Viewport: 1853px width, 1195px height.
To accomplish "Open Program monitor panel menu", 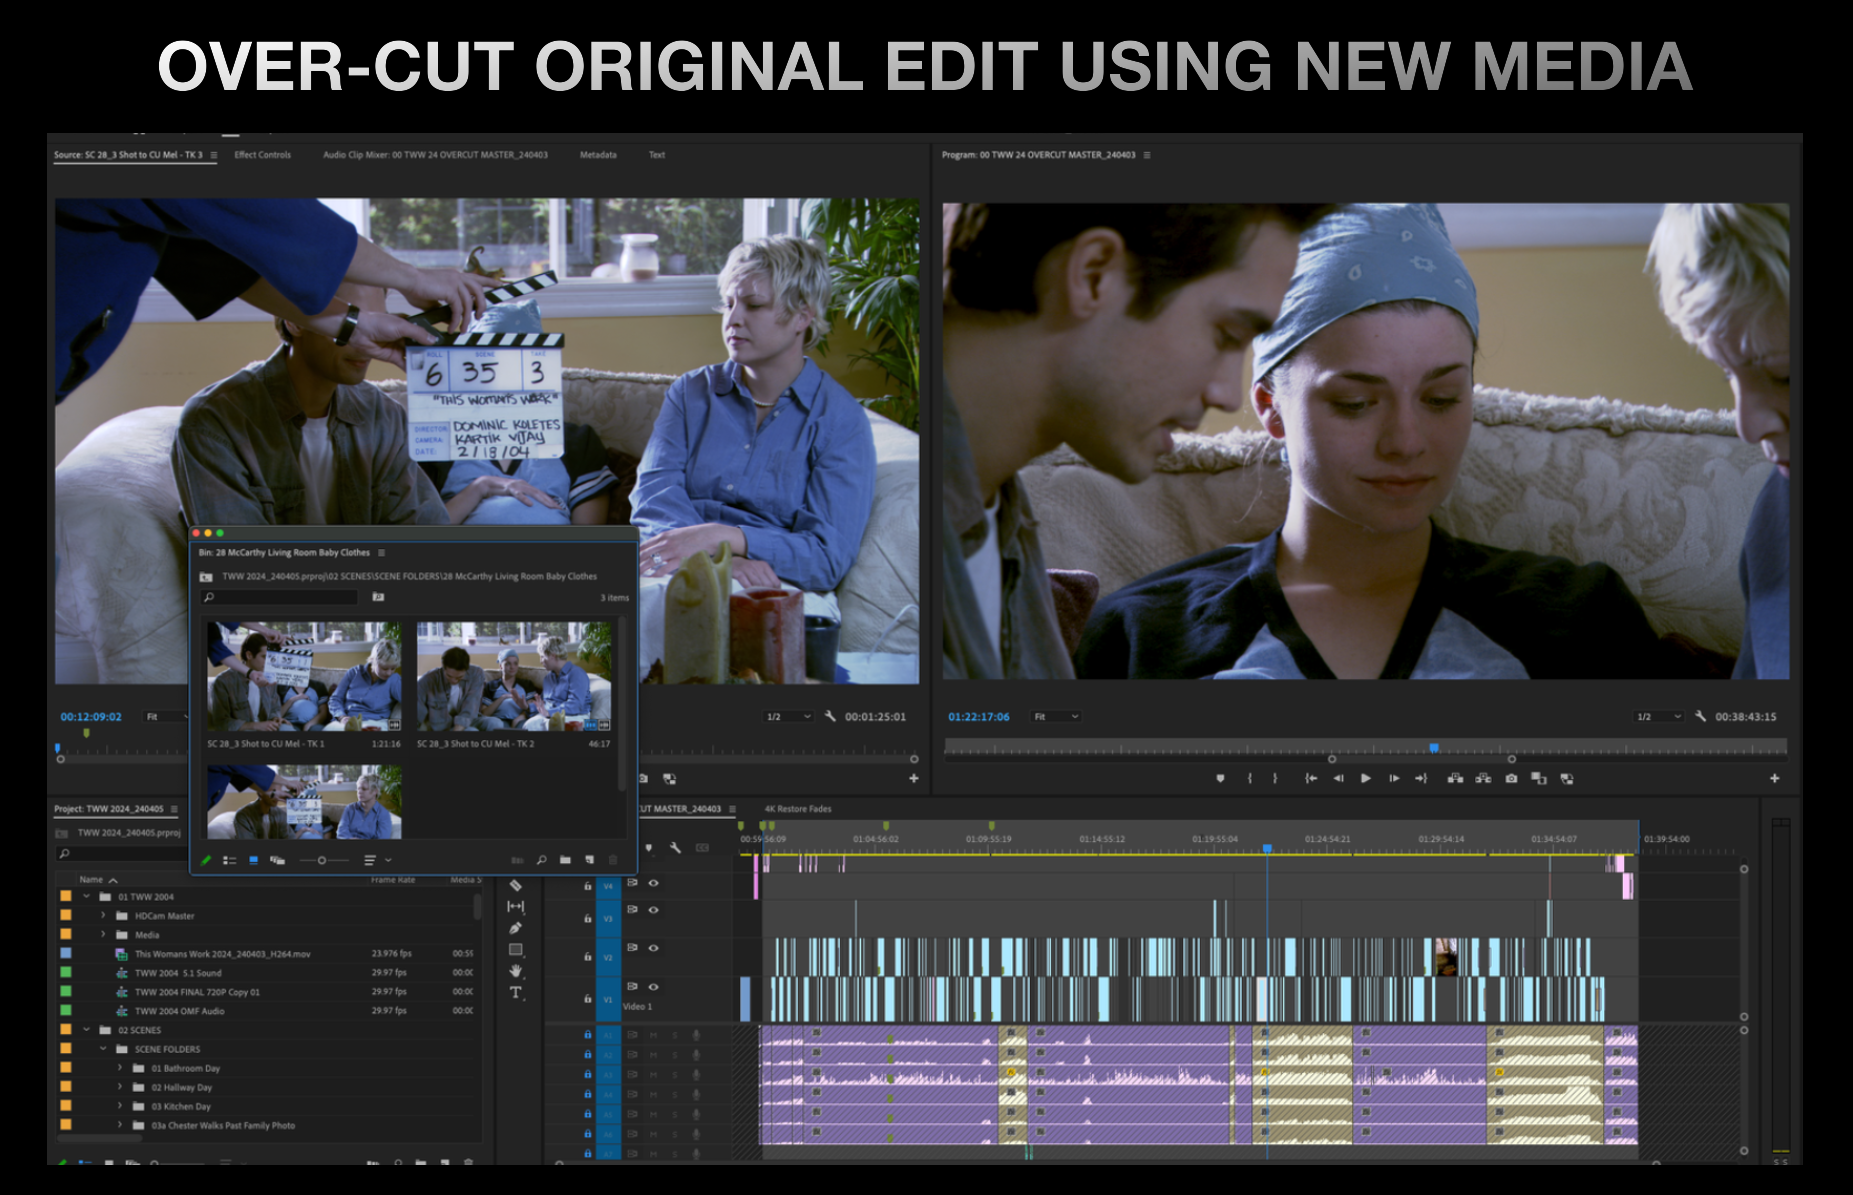I will tap(1147, 155).
